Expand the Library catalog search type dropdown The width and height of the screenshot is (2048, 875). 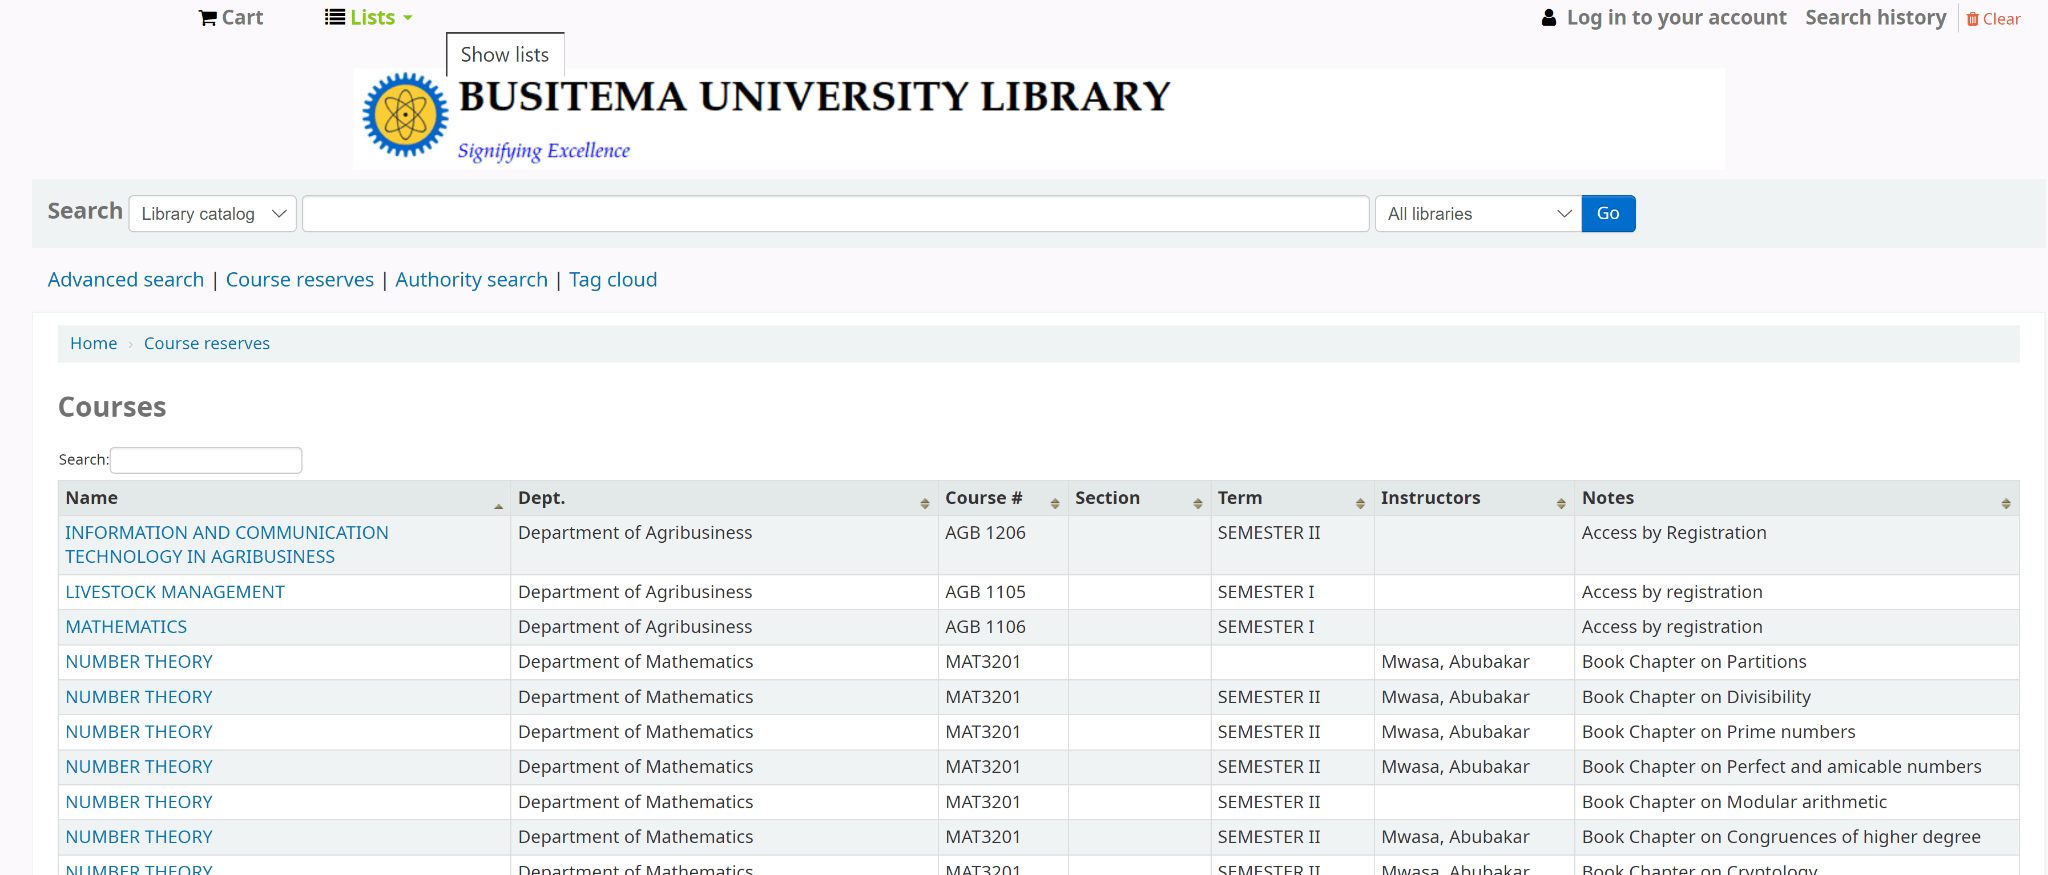213,214
